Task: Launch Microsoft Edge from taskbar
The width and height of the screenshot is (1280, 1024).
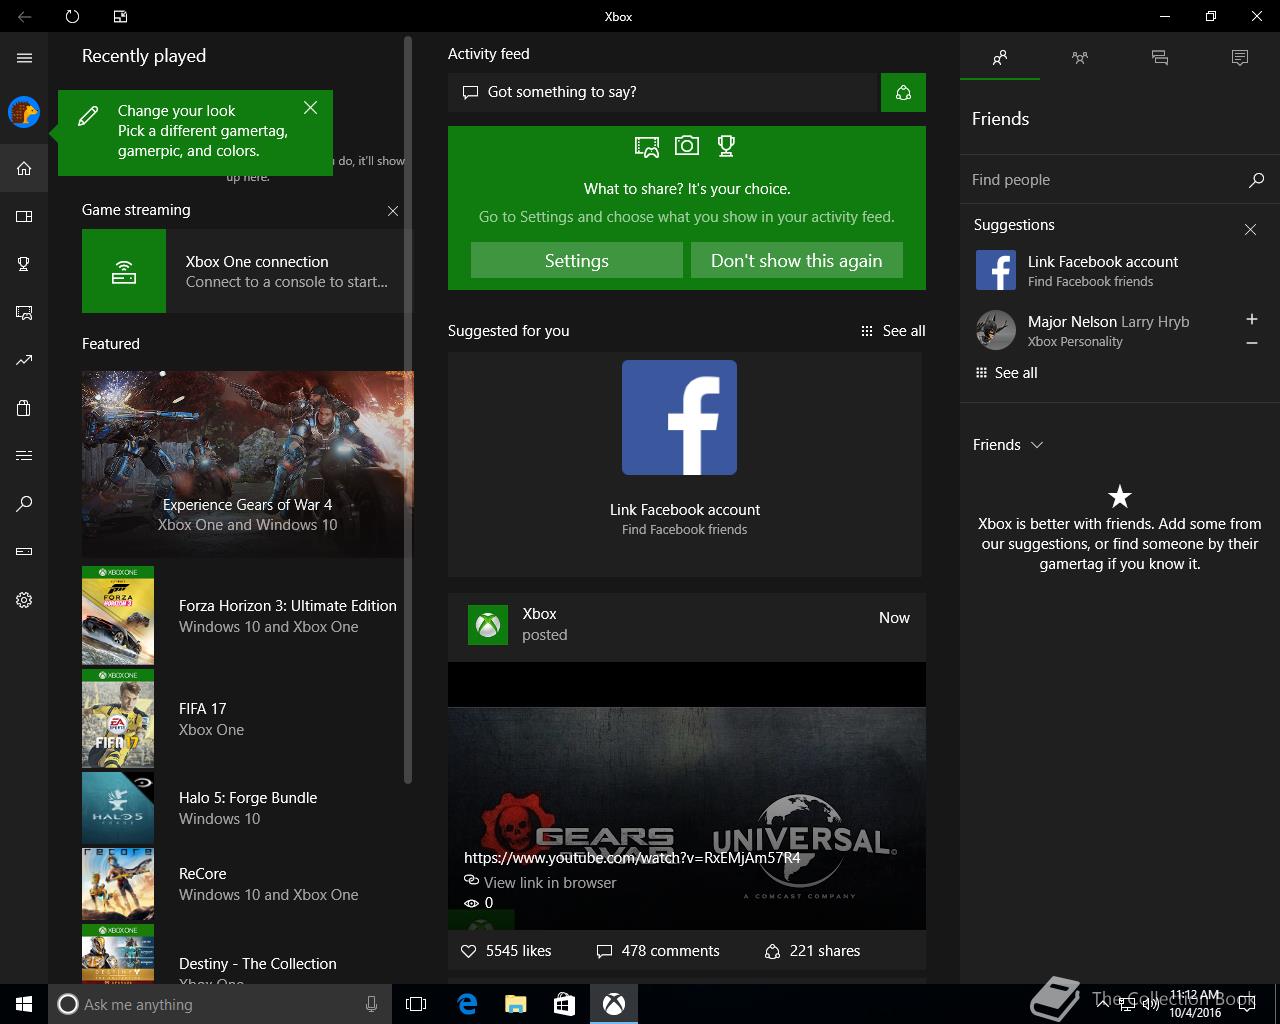Action: (x=466, y=1004)
